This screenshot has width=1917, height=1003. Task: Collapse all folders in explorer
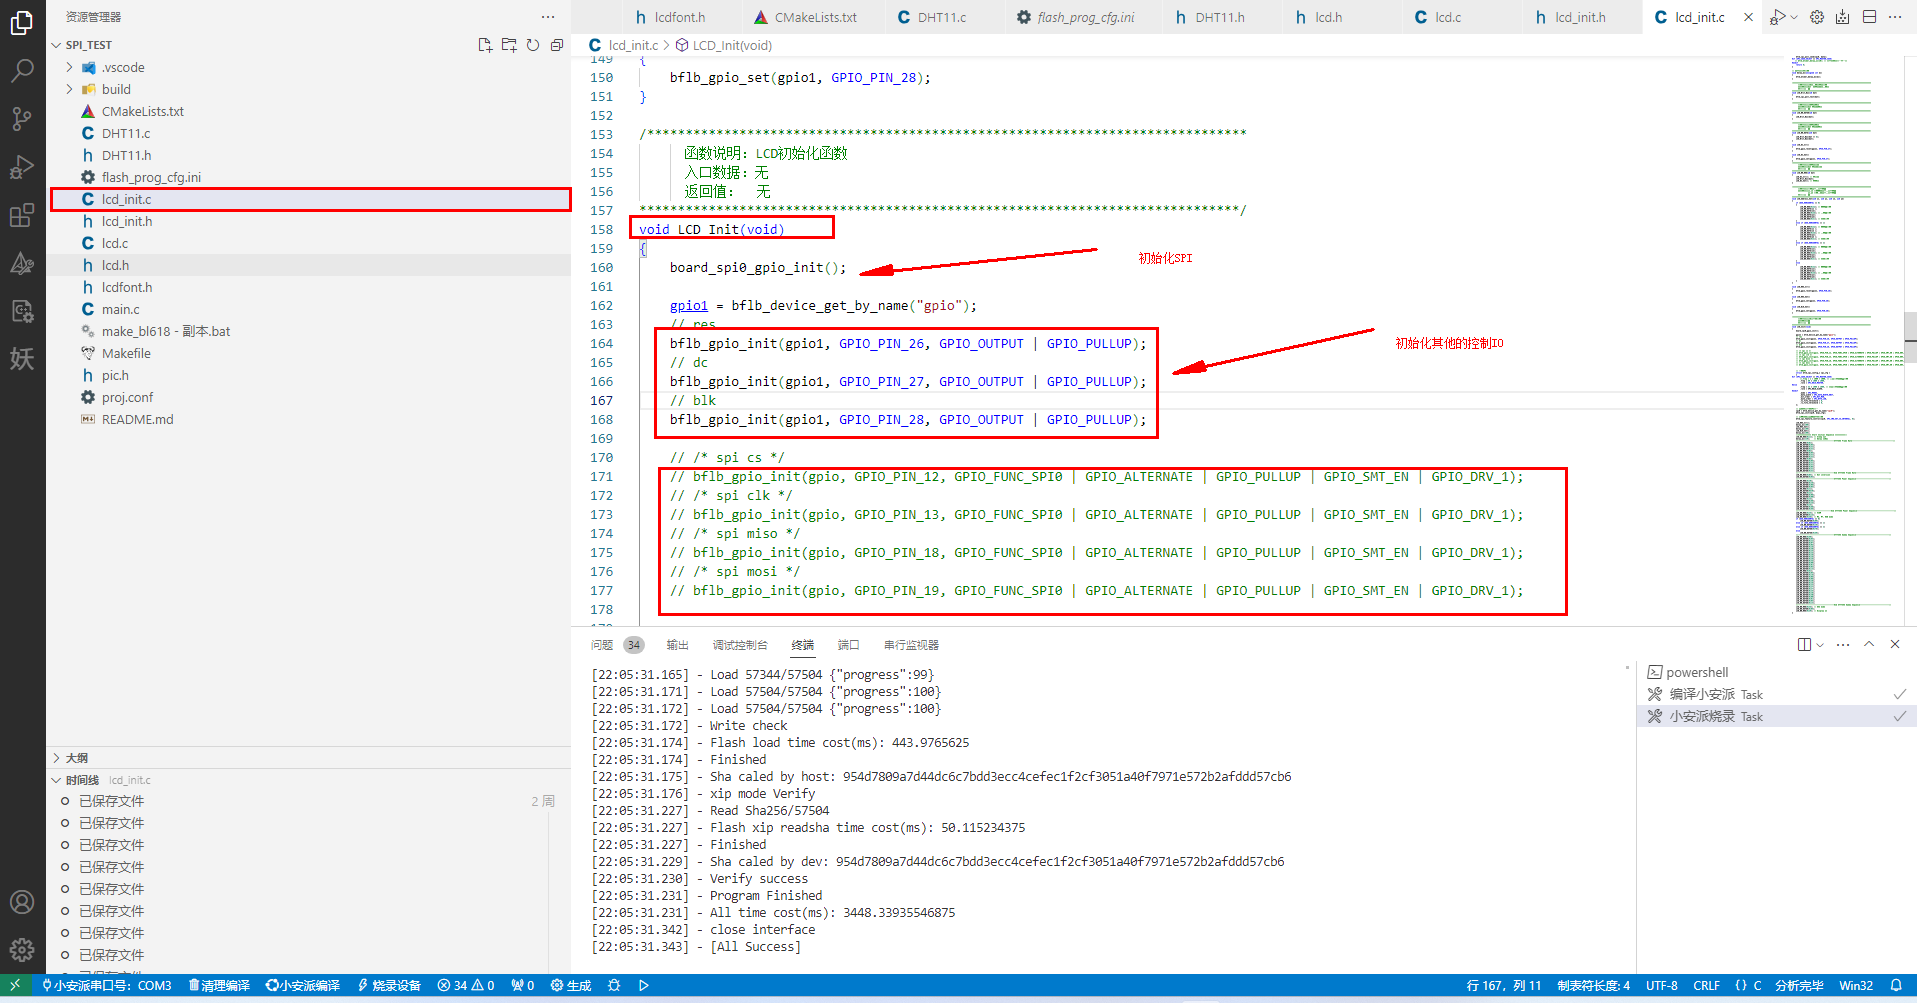tap(557, 45)
